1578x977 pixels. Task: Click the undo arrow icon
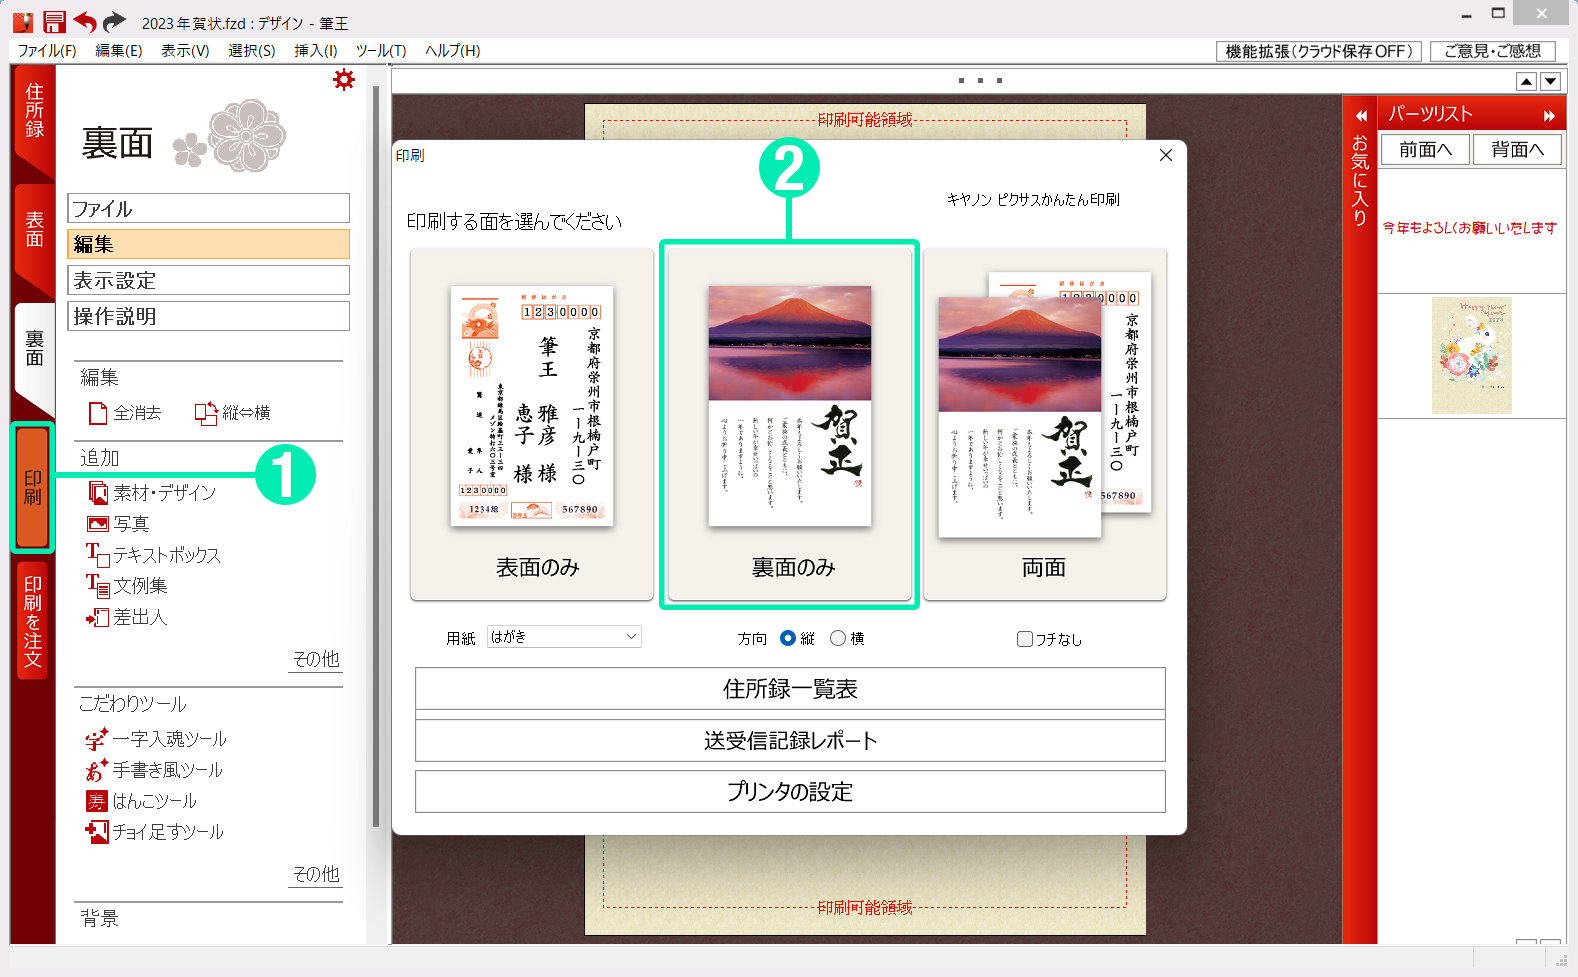pyautogui.click(x=85, y=22)
